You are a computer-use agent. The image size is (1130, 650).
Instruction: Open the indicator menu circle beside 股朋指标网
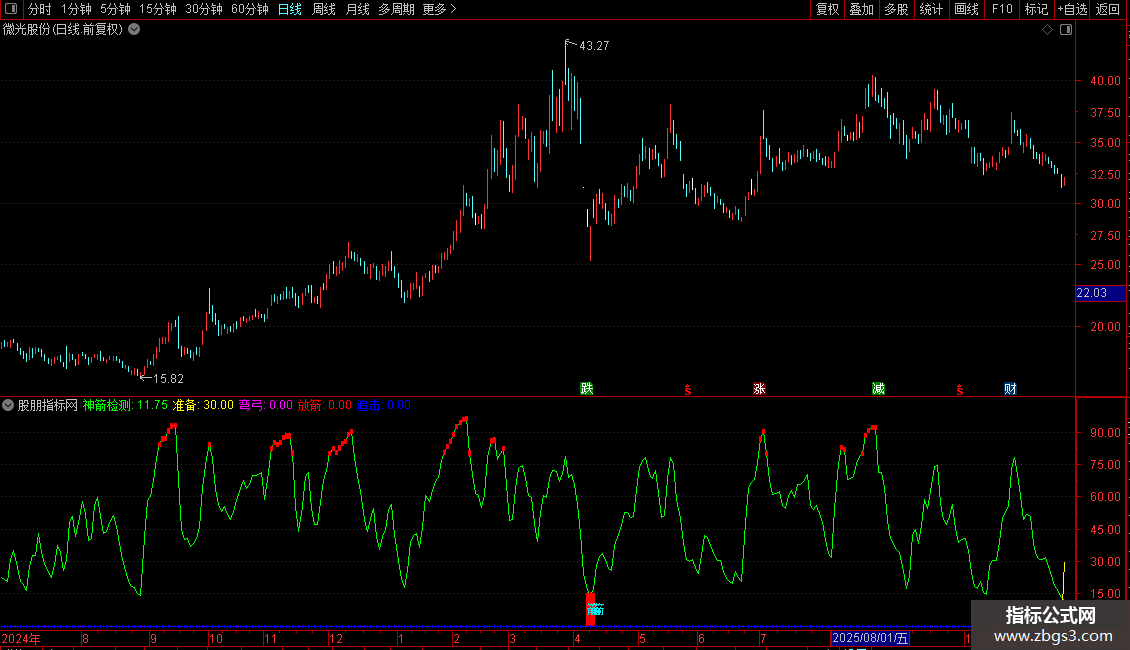point(8,405)
